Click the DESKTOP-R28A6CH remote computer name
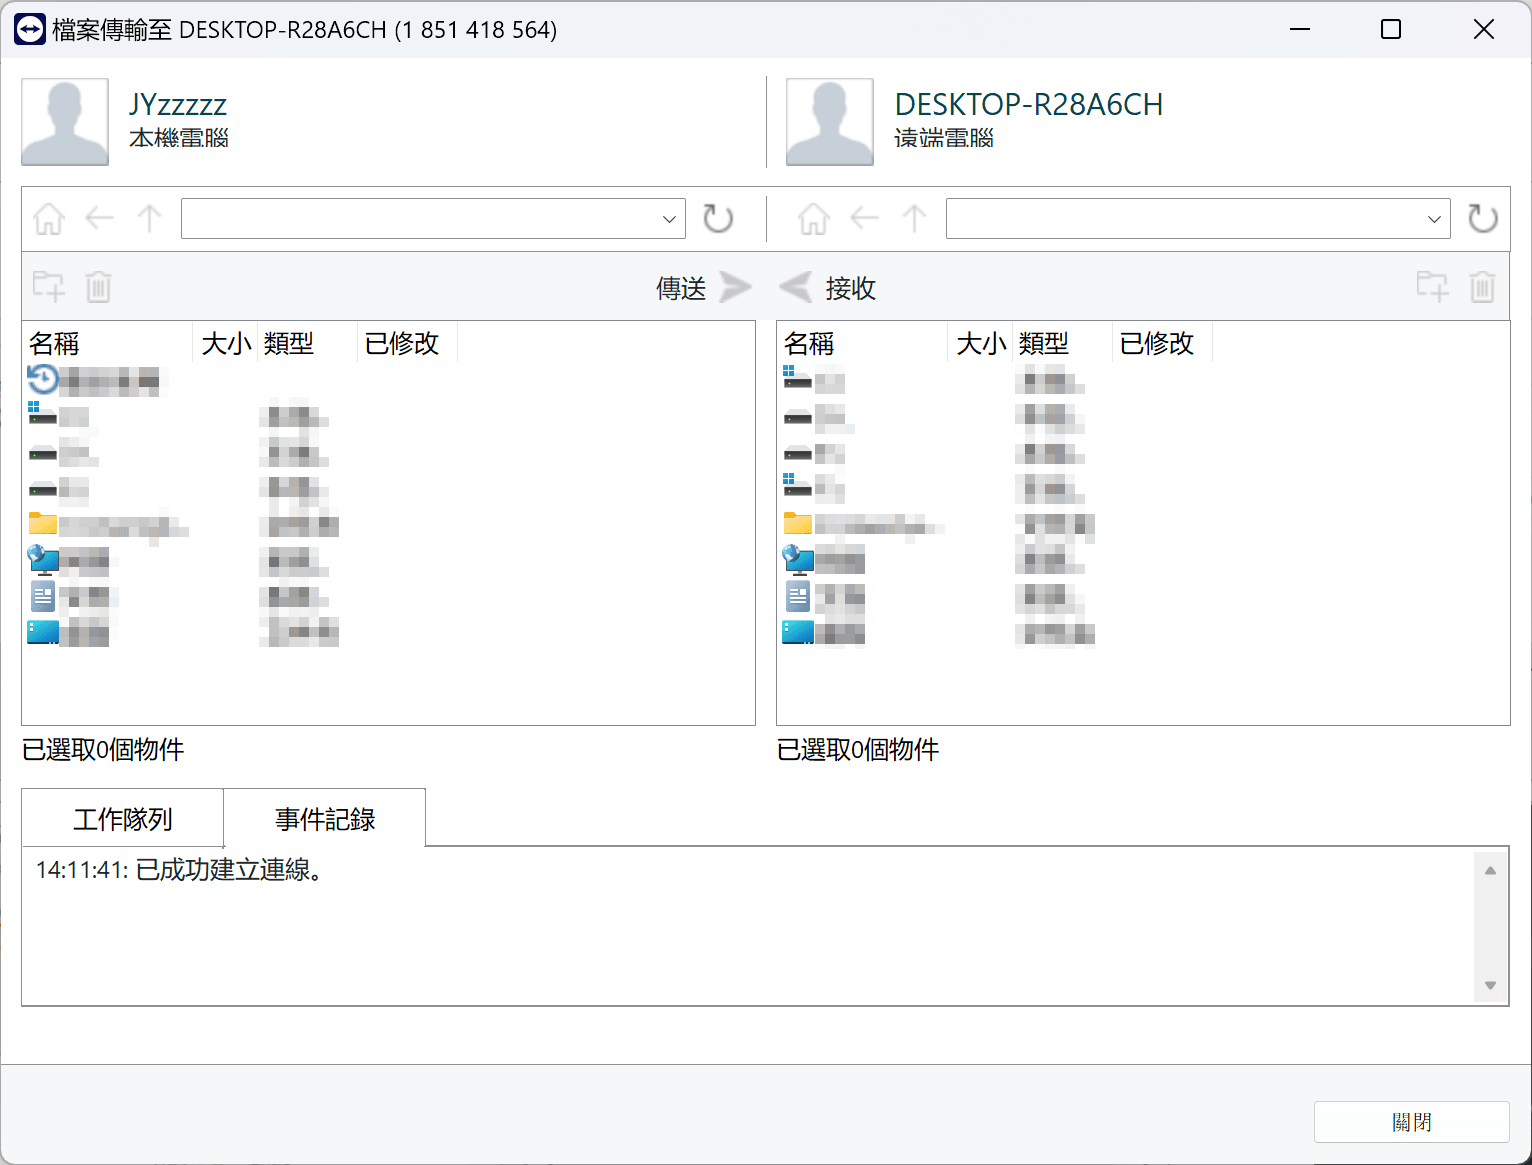This screenshot has width=1532, height=1165. (1029, 104)
